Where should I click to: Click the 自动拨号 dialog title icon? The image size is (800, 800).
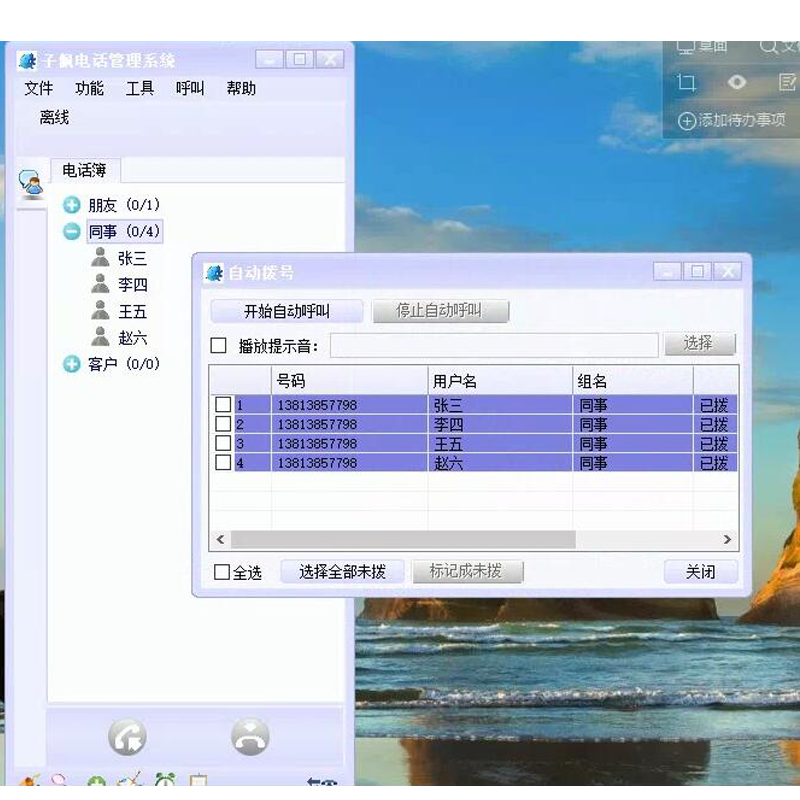[x=214, y=273]
